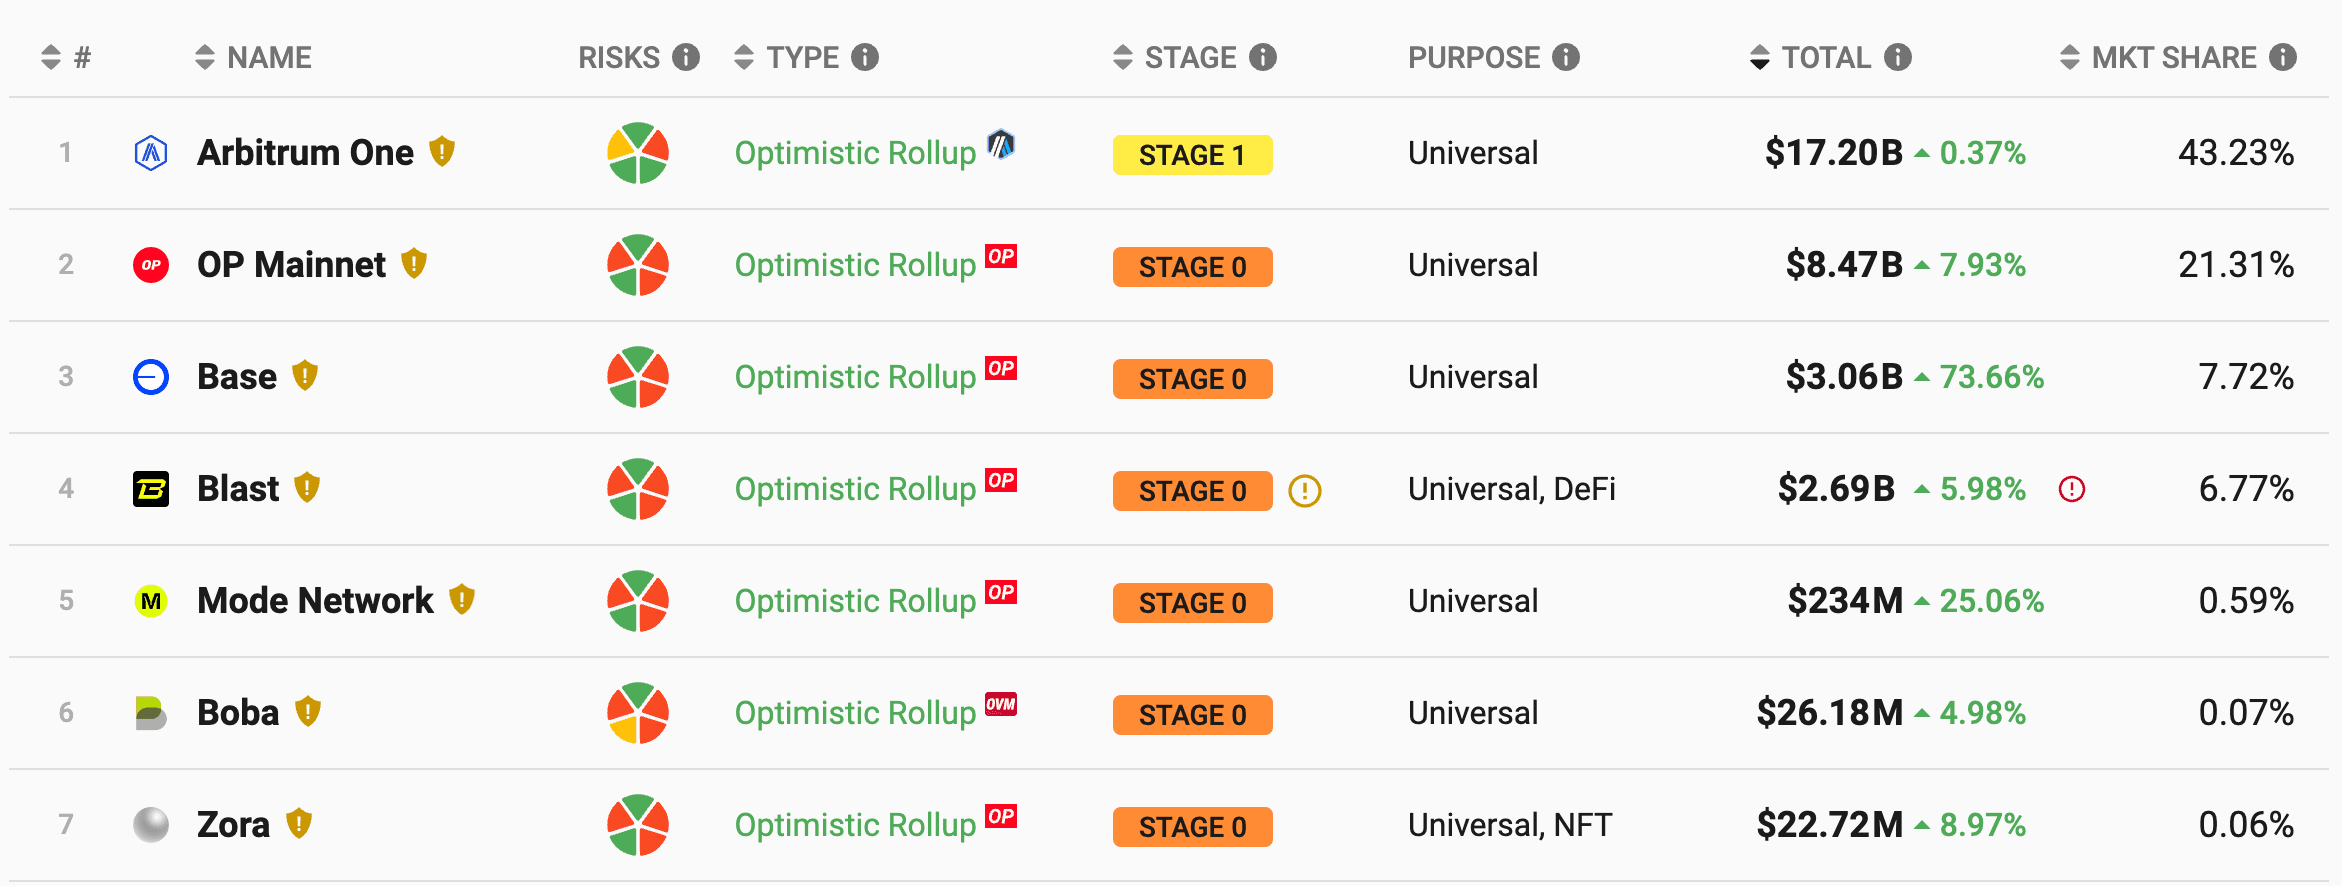Click the red warning icon next to Blast's total
Viewport: 2342px width, 886px height.
tap(2072, 489)
